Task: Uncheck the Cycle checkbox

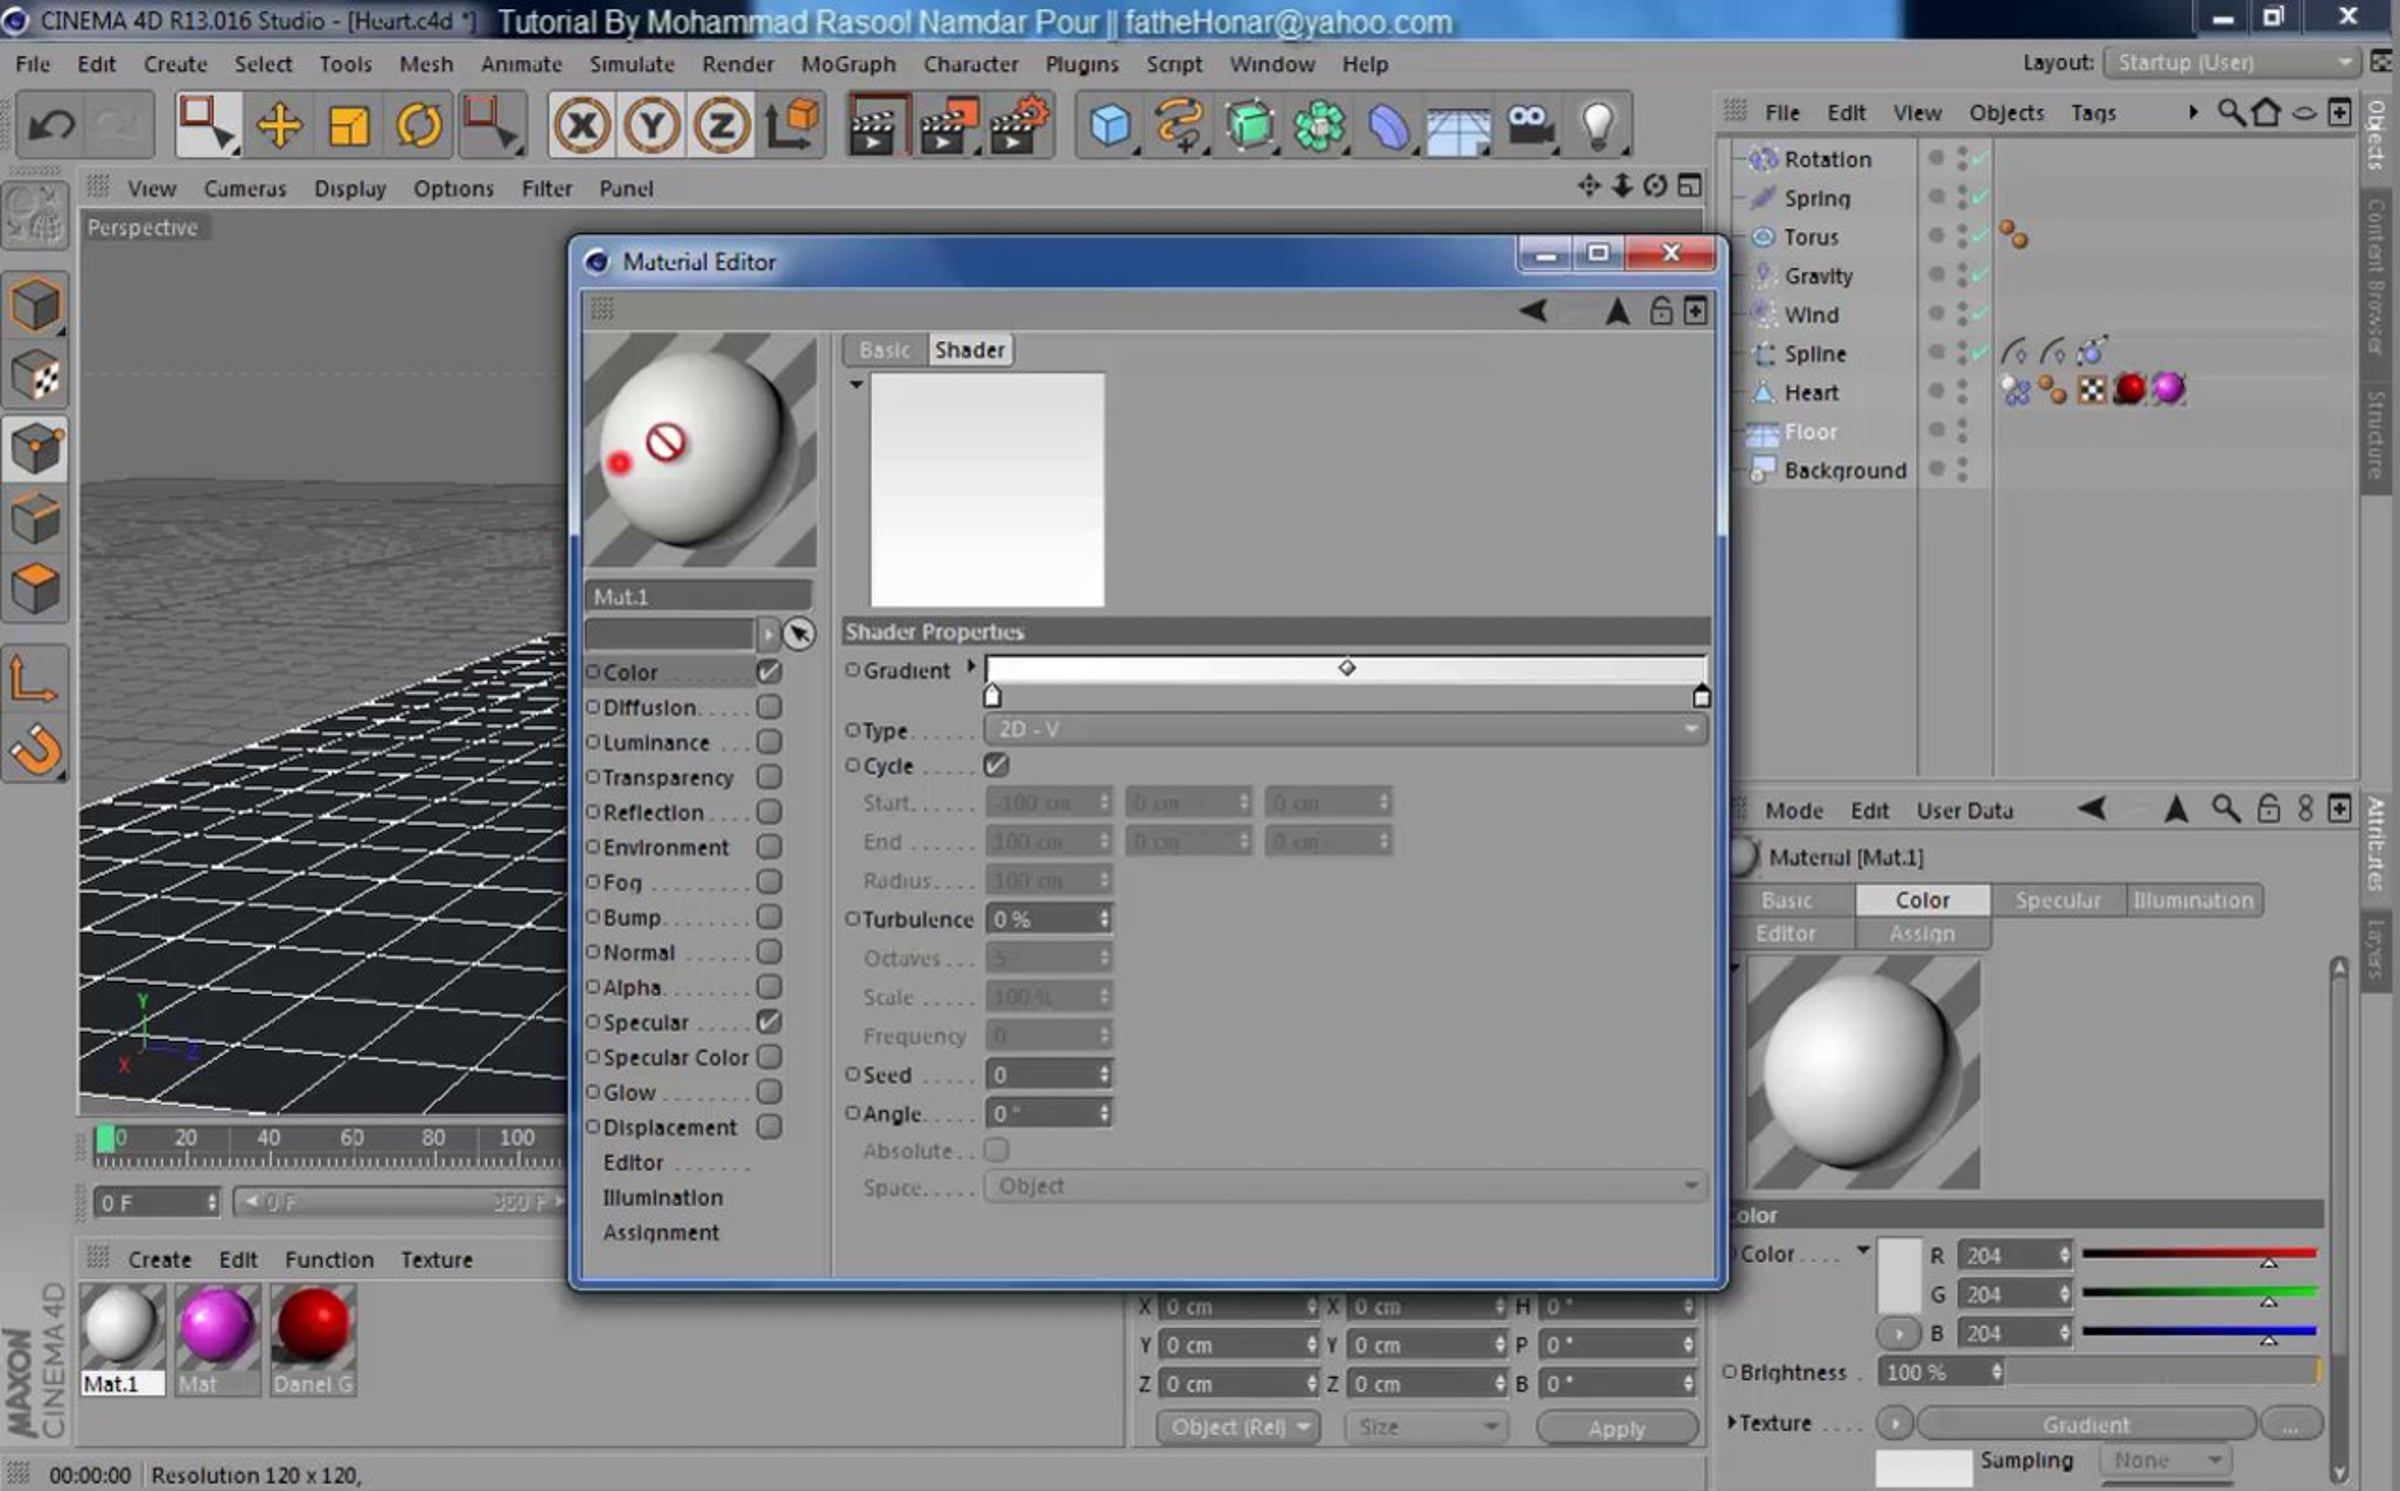Action: tap(996, 765)
